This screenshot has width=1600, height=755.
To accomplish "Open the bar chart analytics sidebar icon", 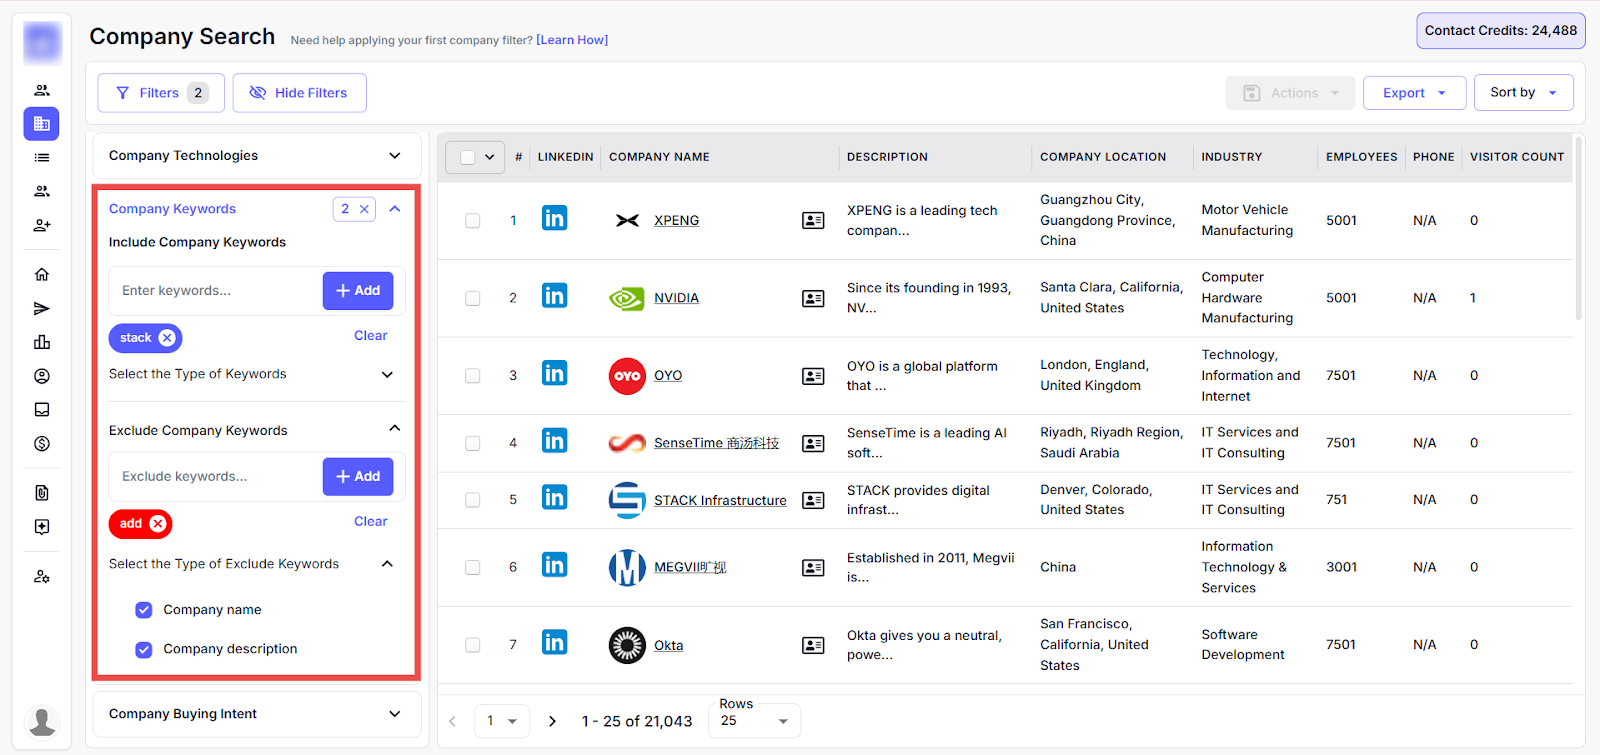I will click(42, 342).
